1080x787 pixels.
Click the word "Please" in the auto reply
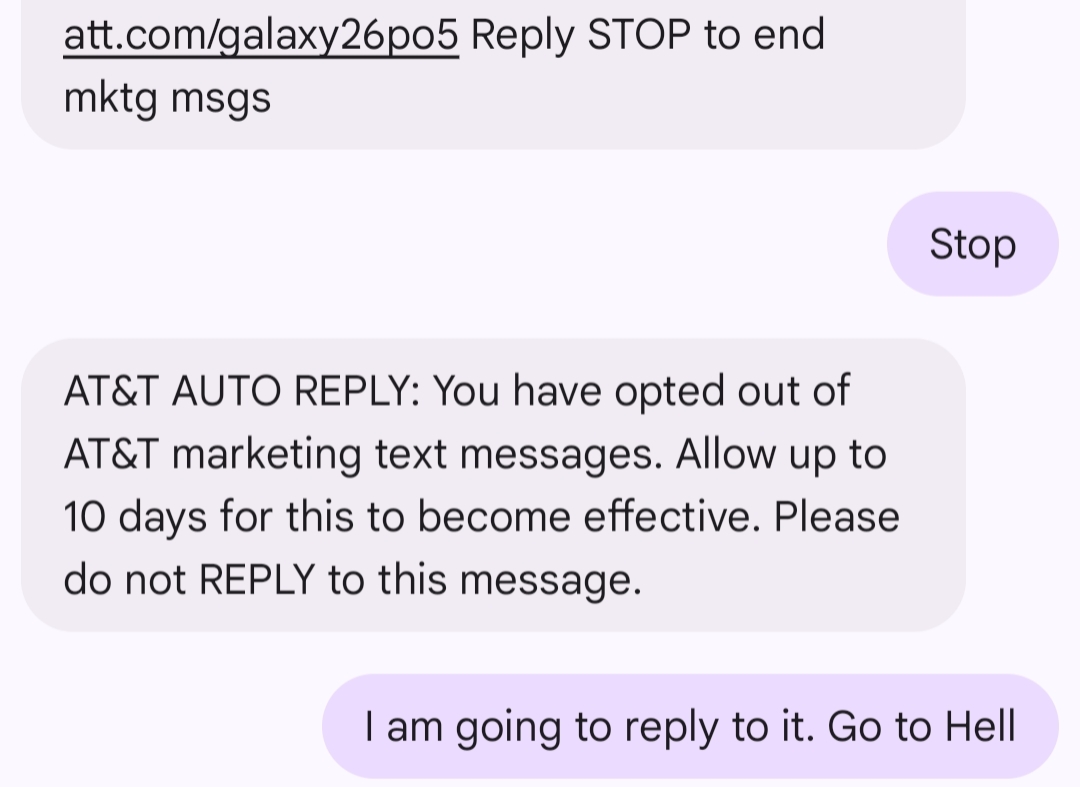[x=836, y=518]
